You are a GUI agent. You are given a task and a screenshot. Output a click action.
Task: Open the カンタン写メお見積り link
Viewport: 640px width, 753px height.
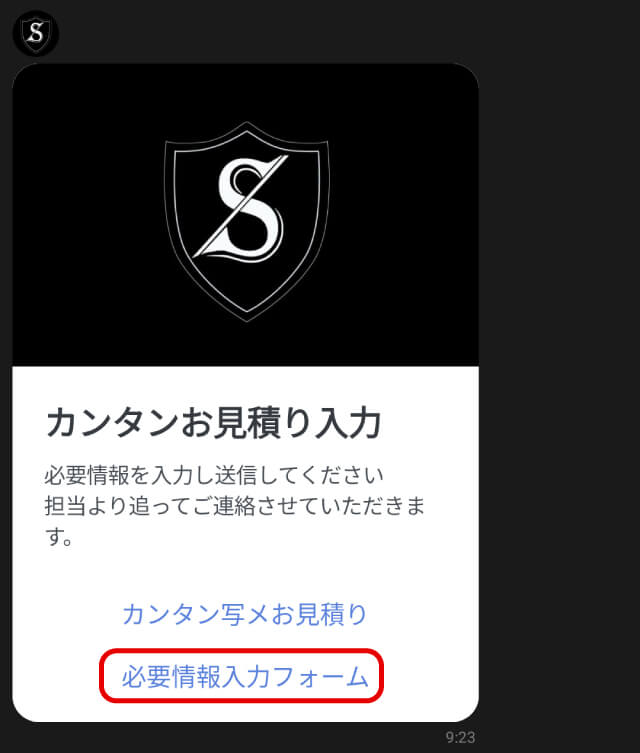pyautogui.click(x=245, y=613)
